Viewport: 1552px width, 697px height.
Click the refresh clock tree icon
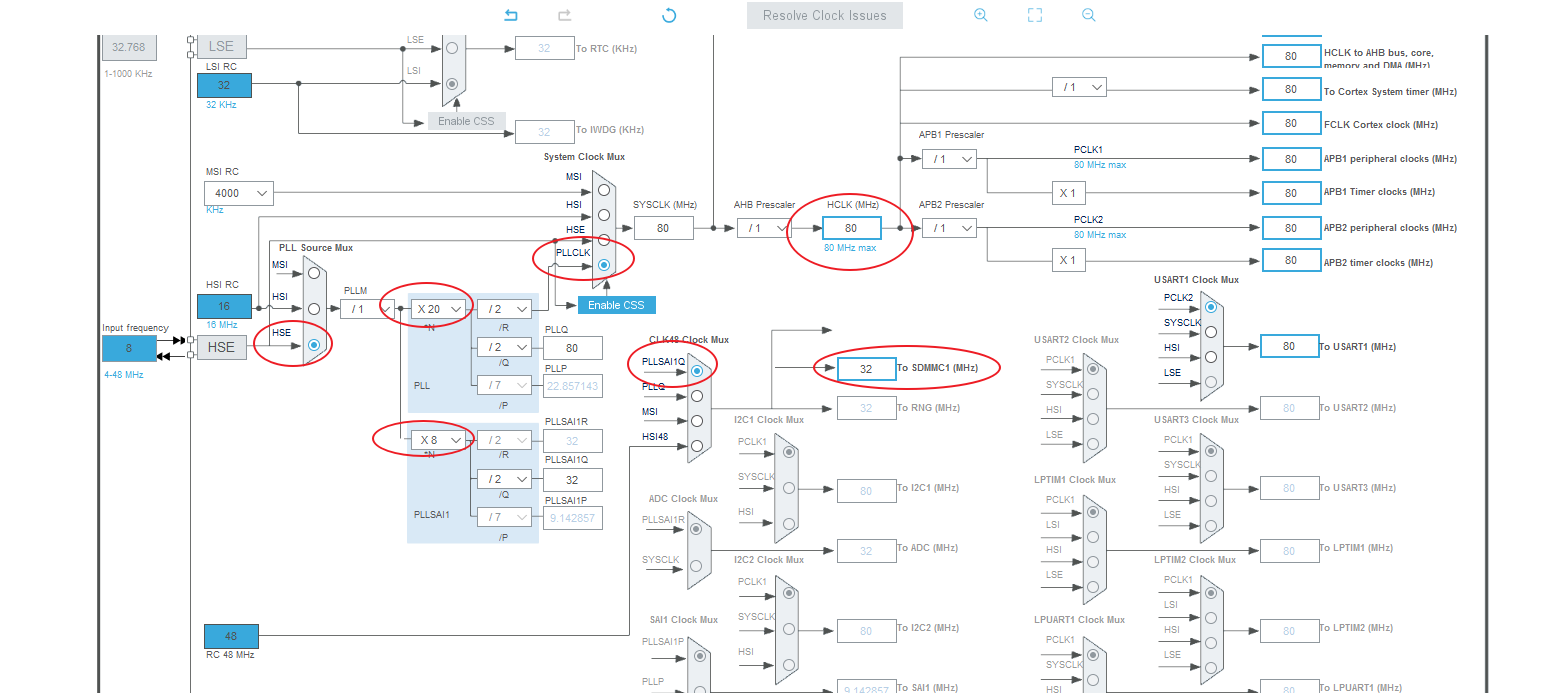pos(670,15)
